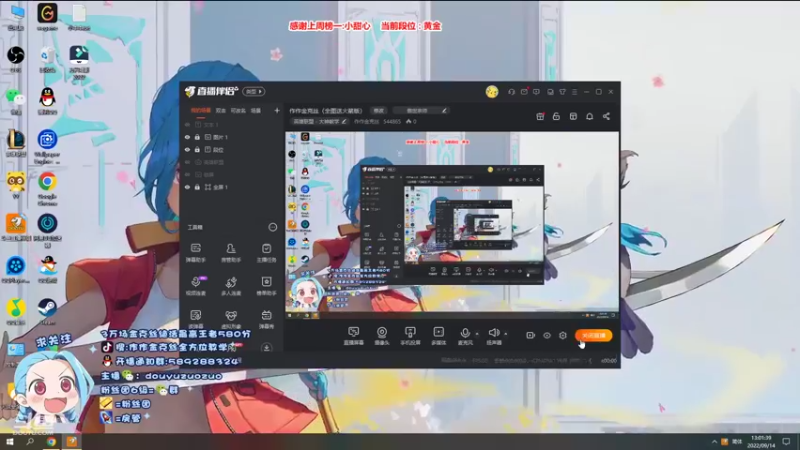Click the streamer avatar in the title bar
800x450 pixels.
click(x=492, y=92)
